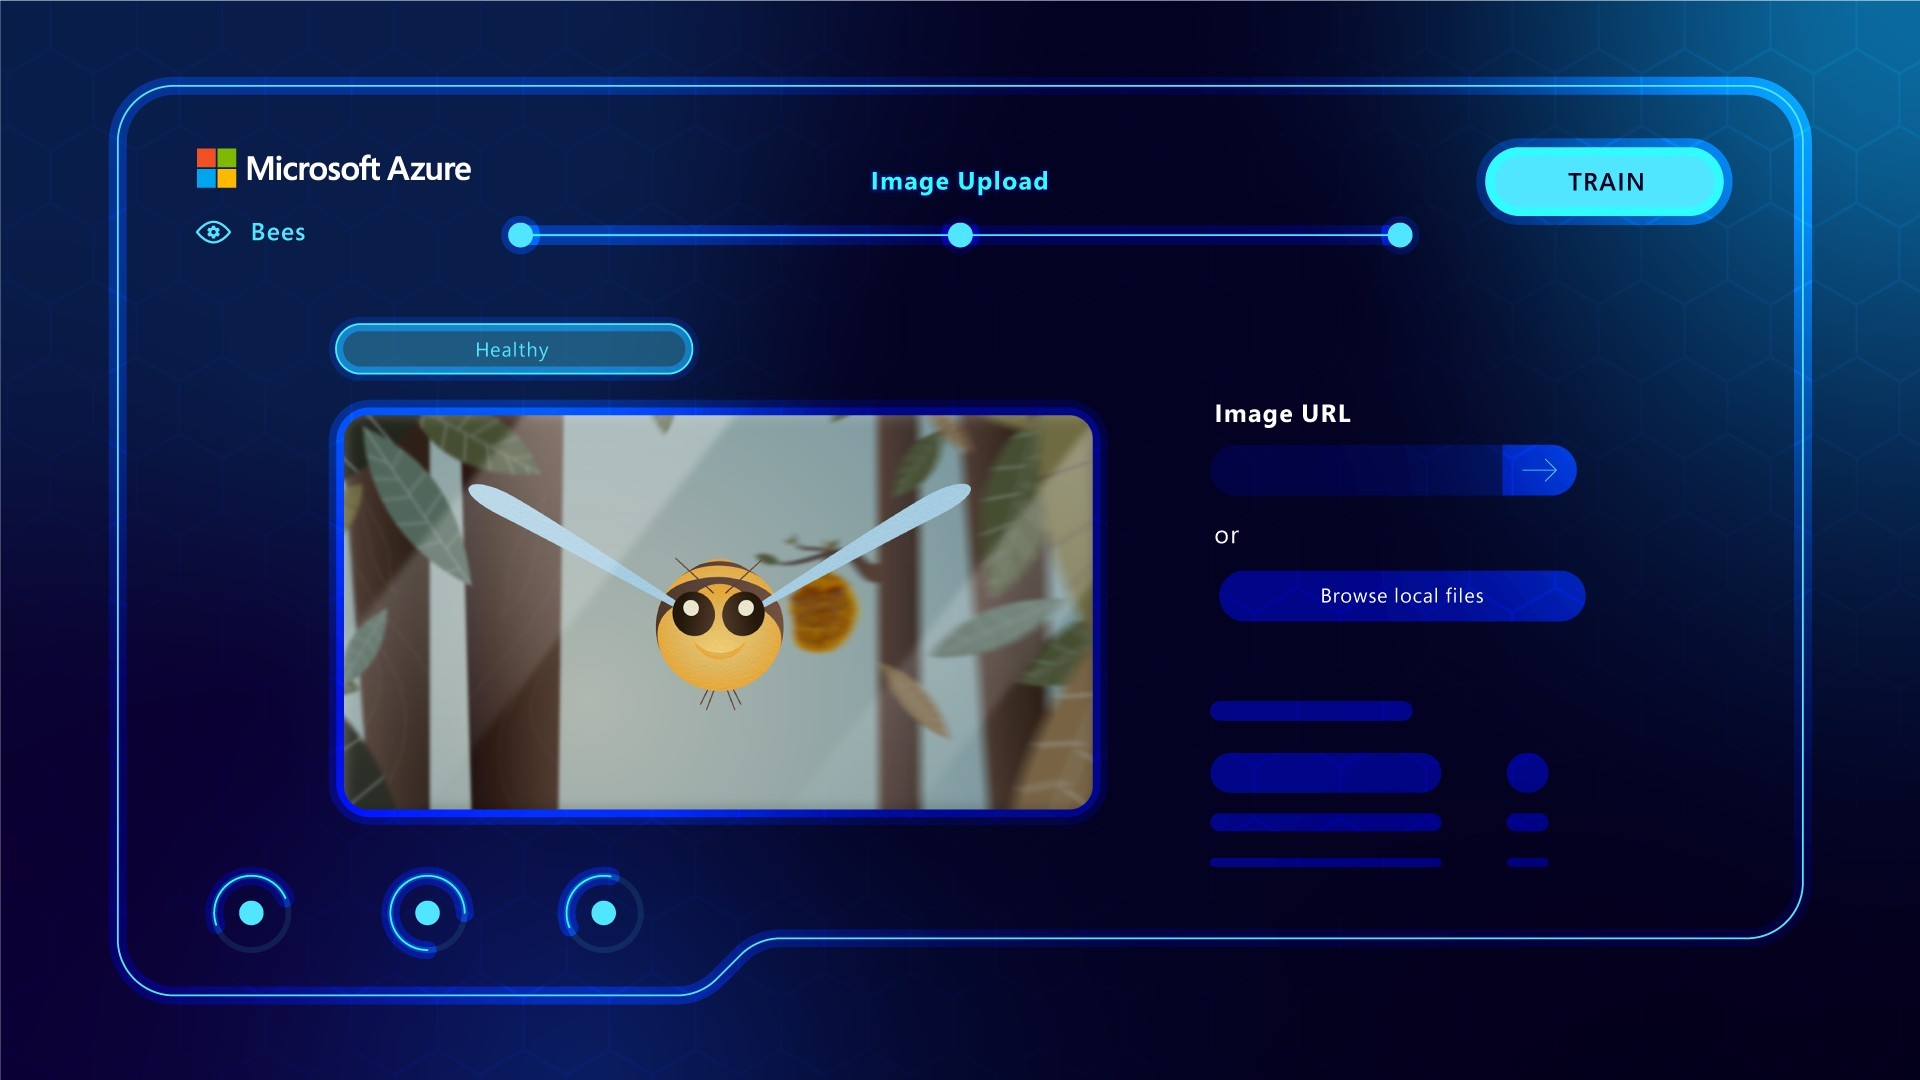Click the first progress step dot
The height and width of the screenshot is (1080, 1920).
520,235
